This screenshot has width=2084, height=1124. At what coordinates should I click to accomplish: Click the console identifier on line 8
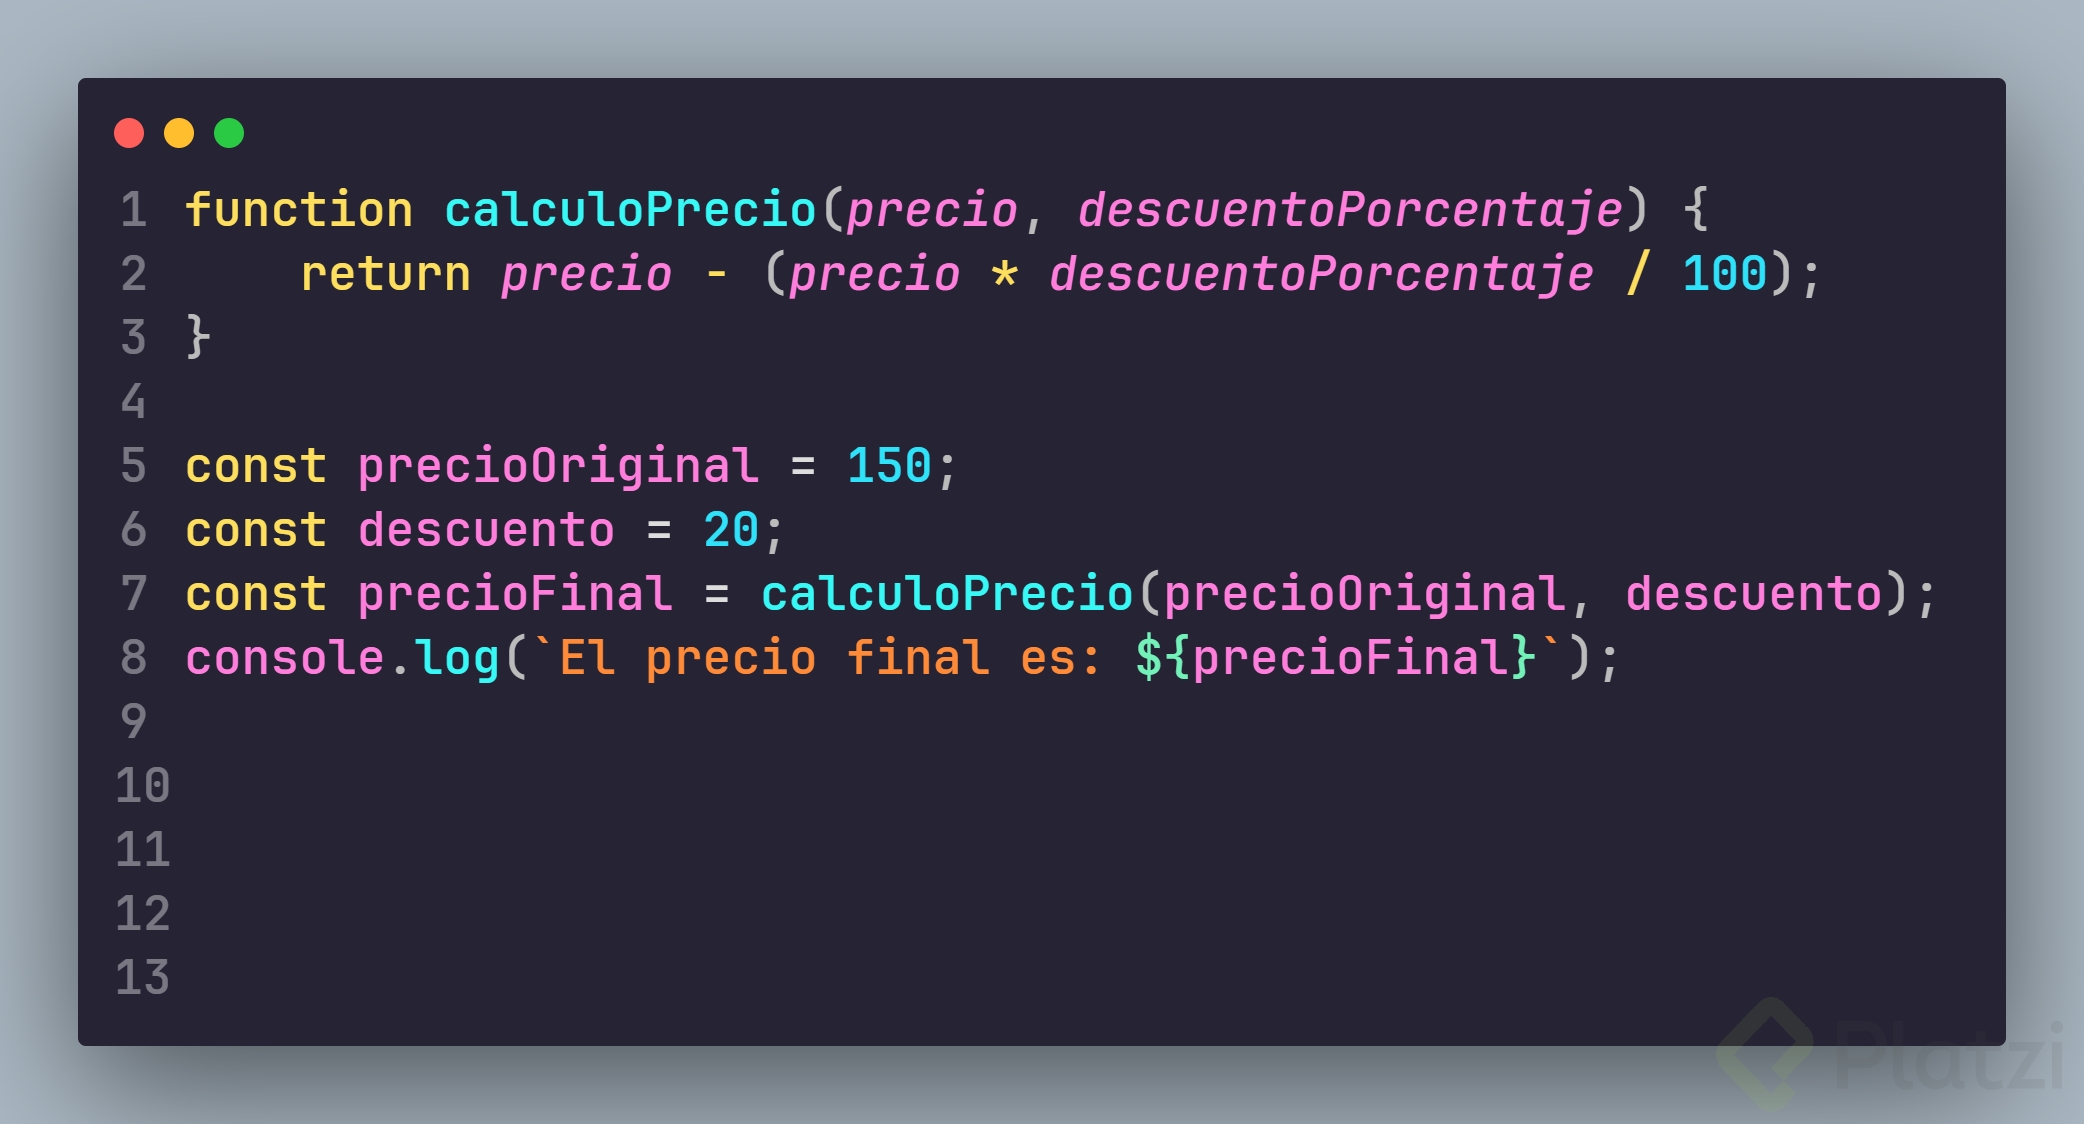285,658
